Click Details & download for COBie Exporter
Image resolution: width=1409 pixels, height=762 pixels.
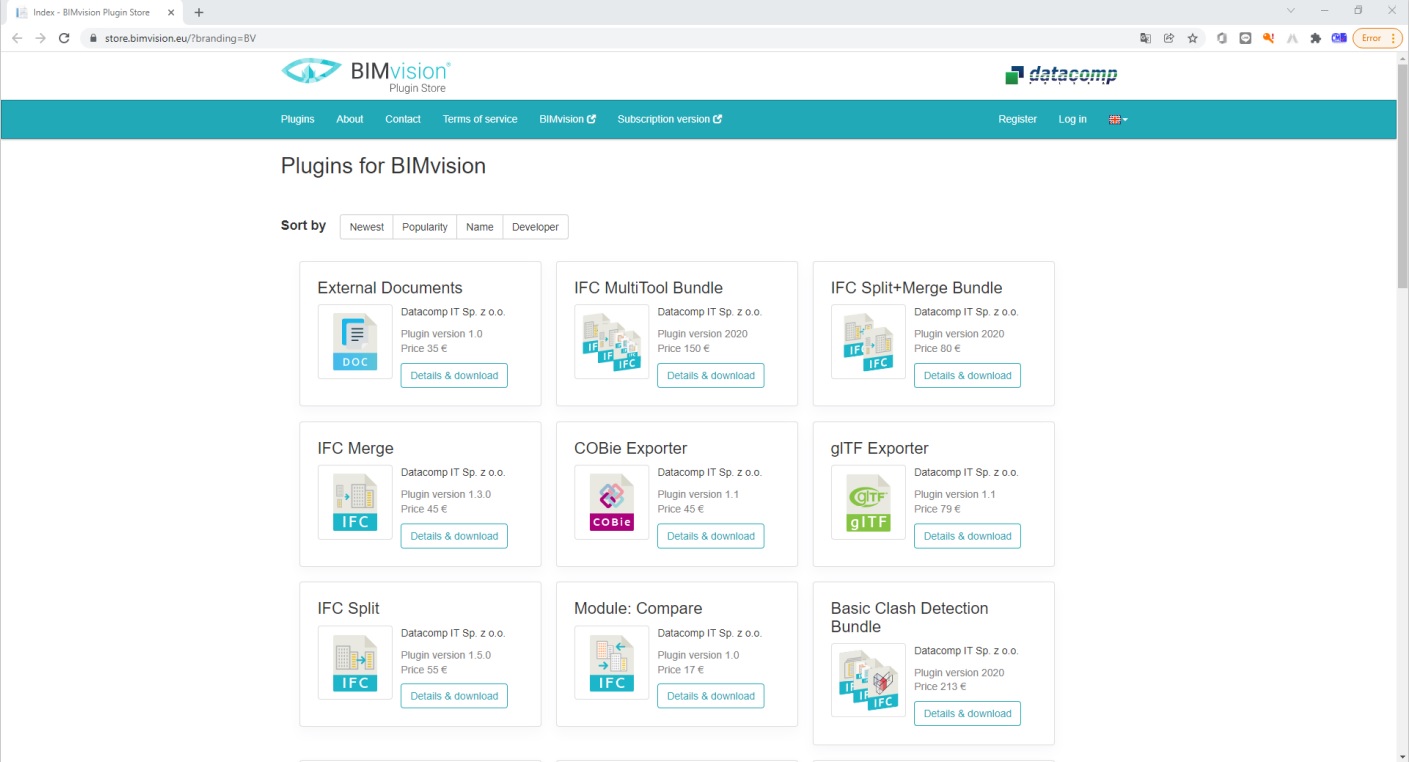[x=711, y=536]
